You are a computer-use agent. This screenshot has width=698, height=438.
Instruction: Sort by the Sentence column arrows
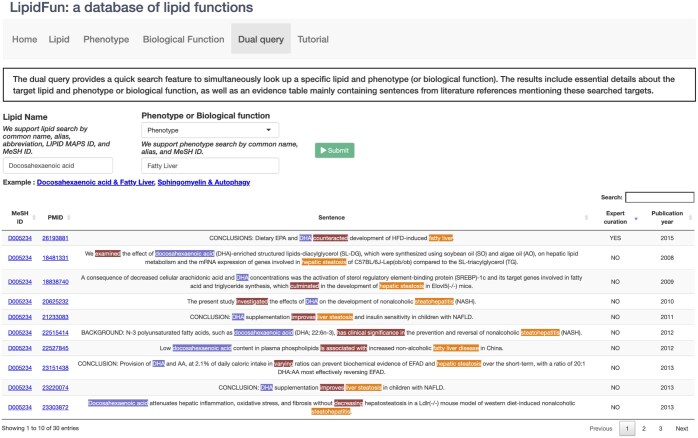tap(586, 217)
